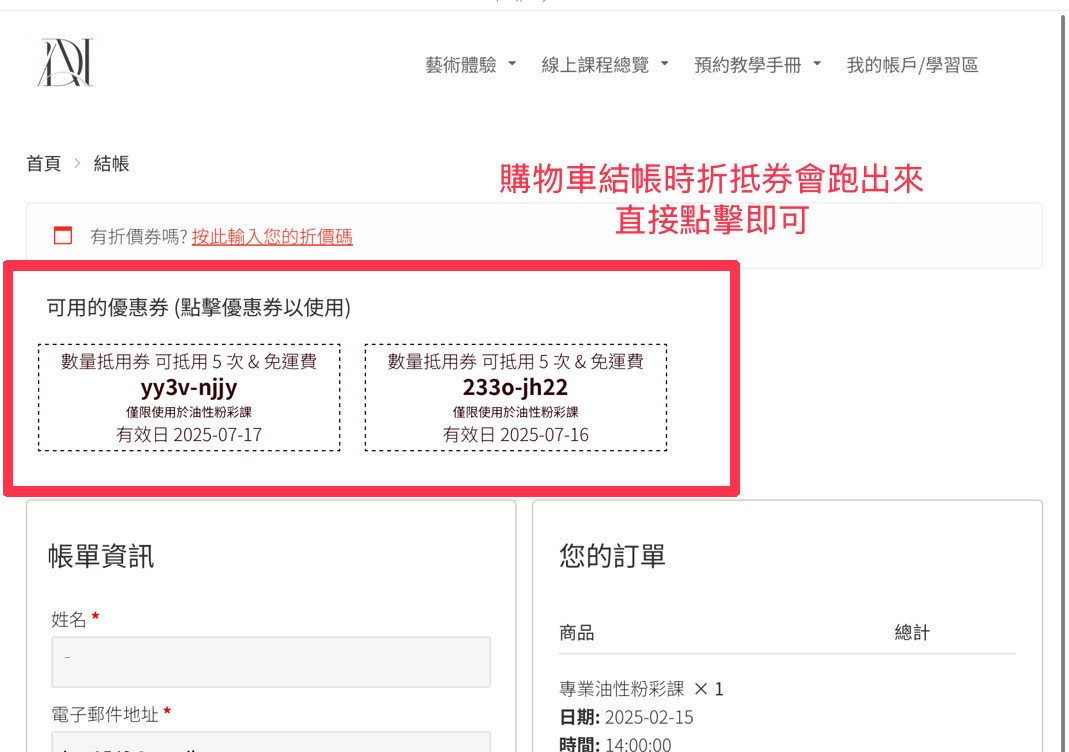Image resolution: width=1069 pixels, height=752 pixels.
Task: Click the 按此輸入您的折價碼 link
Action: pyautogui.click(x=272, y=237)
